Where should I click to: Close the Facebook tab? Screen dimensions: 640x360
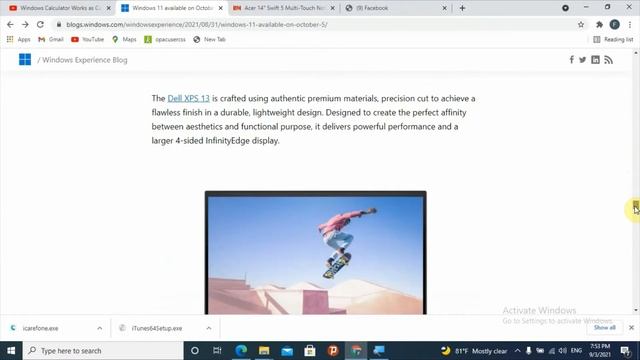pos(444,8)
